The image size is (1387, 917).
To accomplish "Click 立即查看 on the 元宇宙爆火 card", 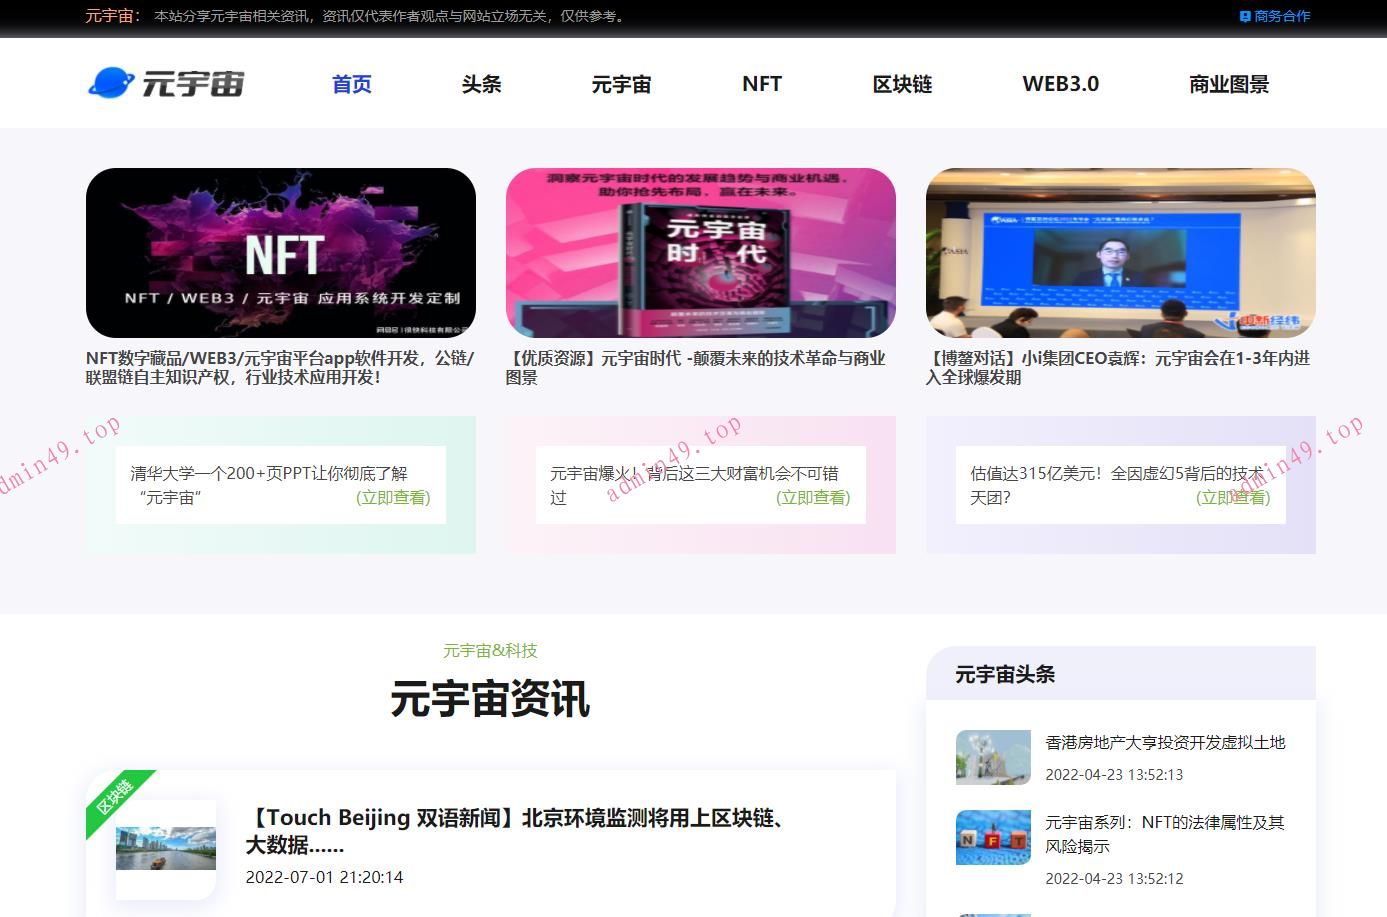I will coord(813,497).
